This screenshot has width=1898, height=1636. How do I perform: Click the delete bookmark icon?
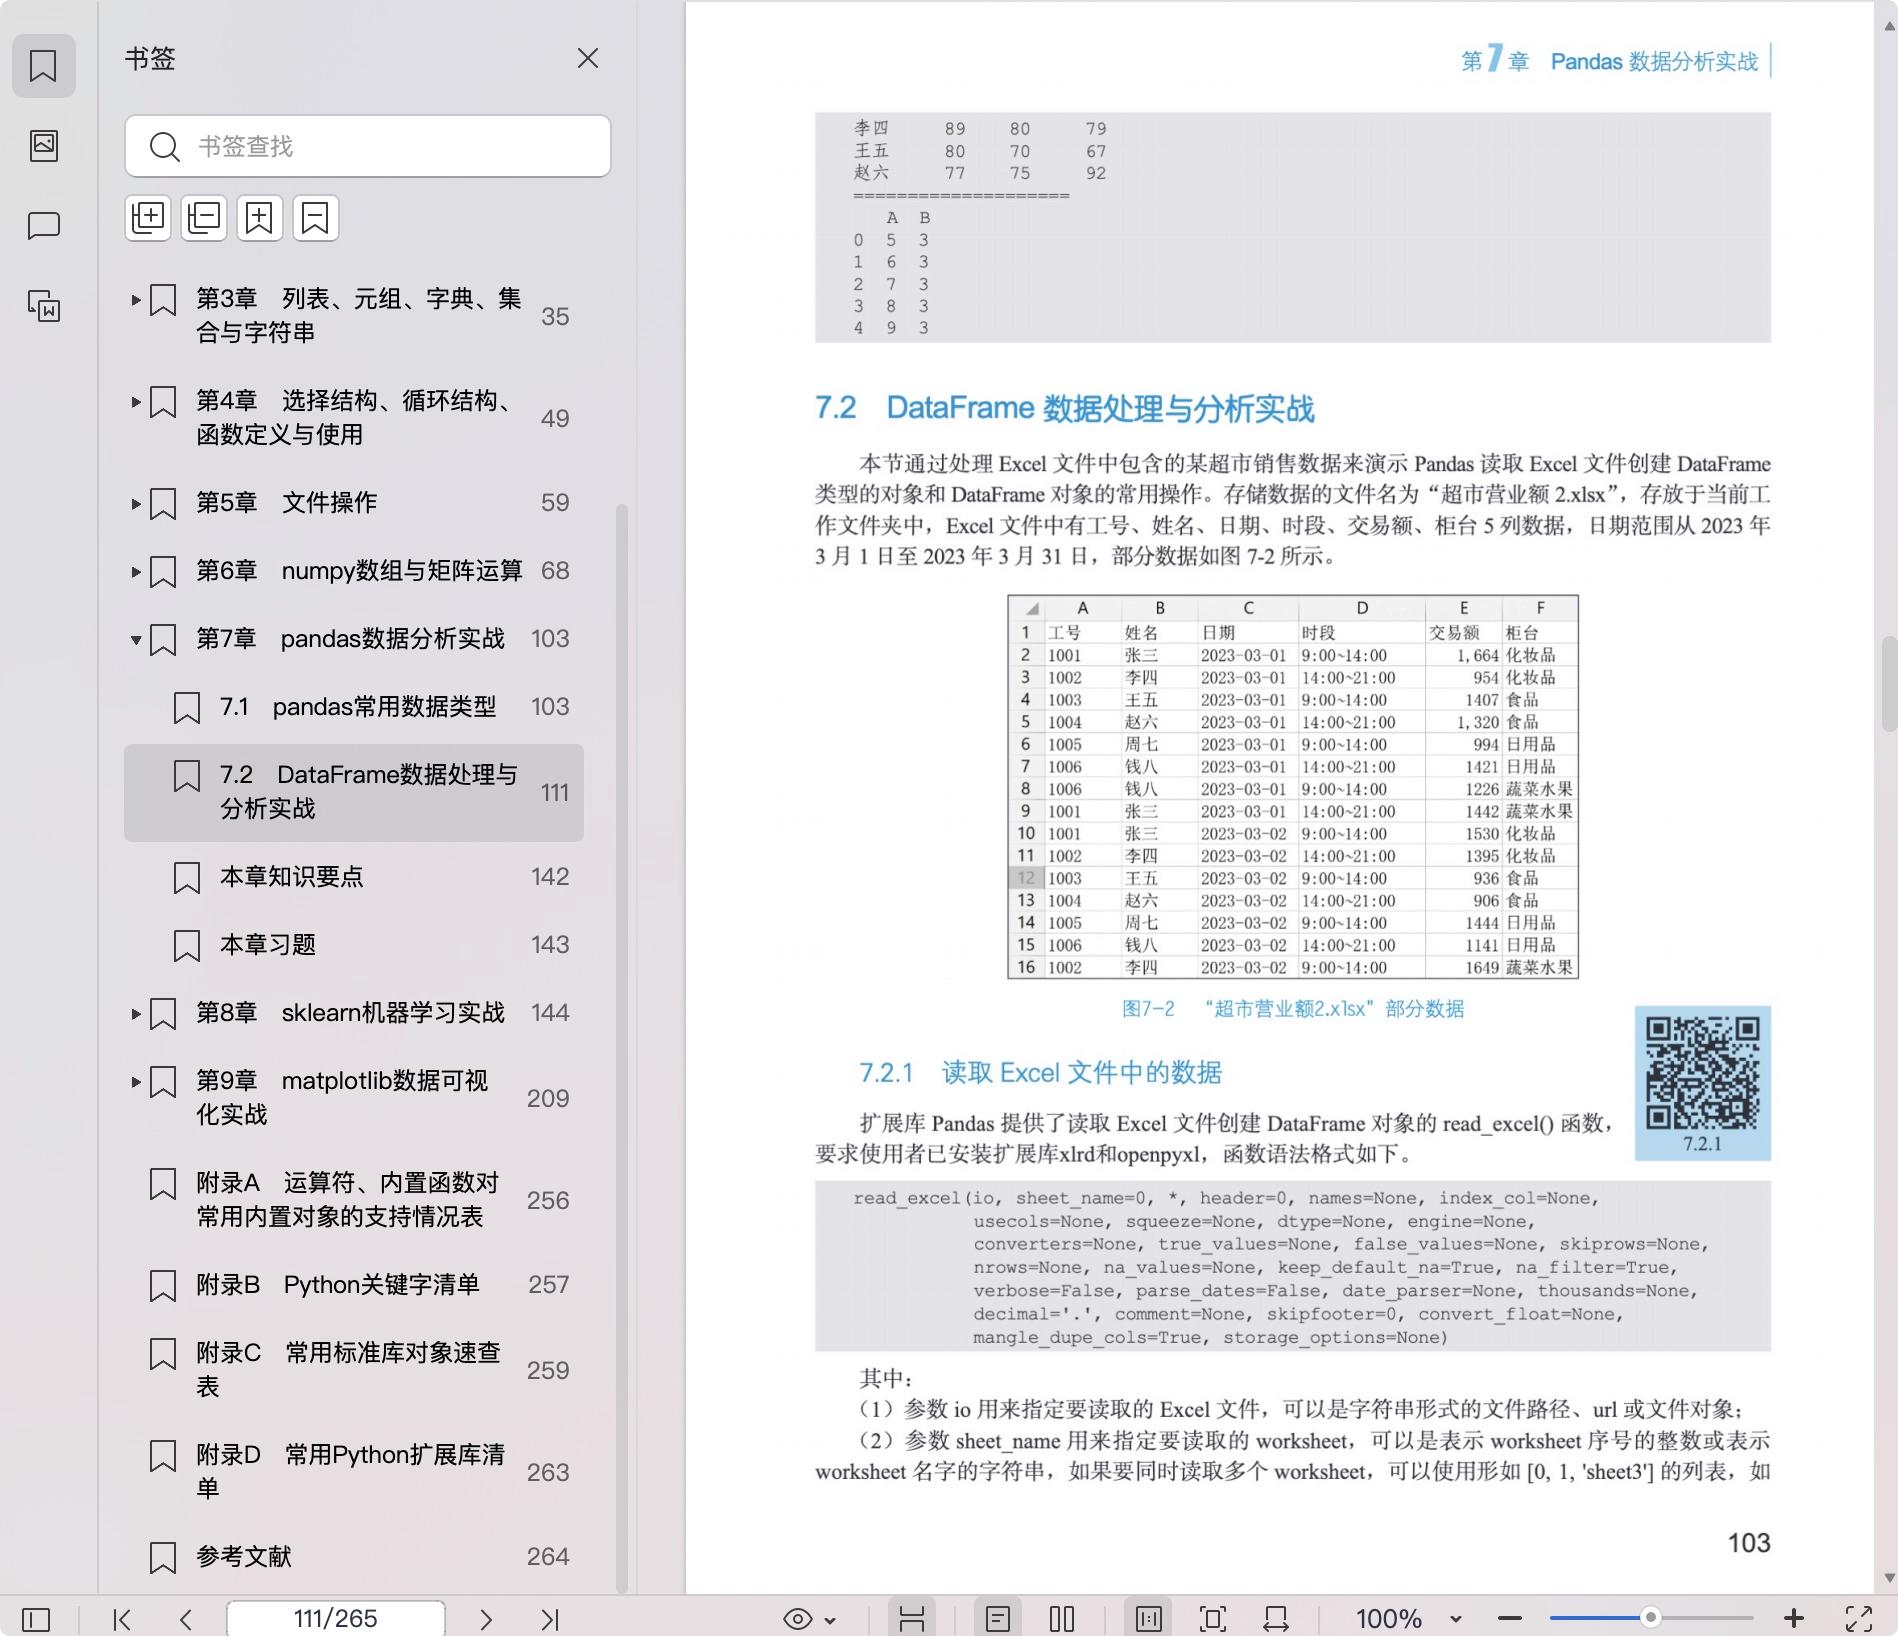tap(316, 217)
